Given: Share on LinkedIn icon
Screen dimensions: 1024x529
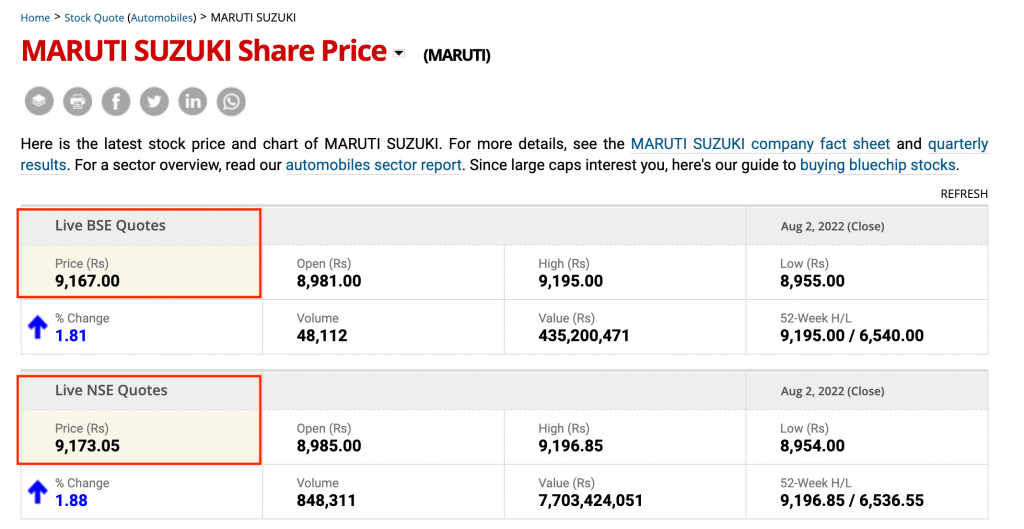Looking at the screenshot, I should [x=193, y=102].
